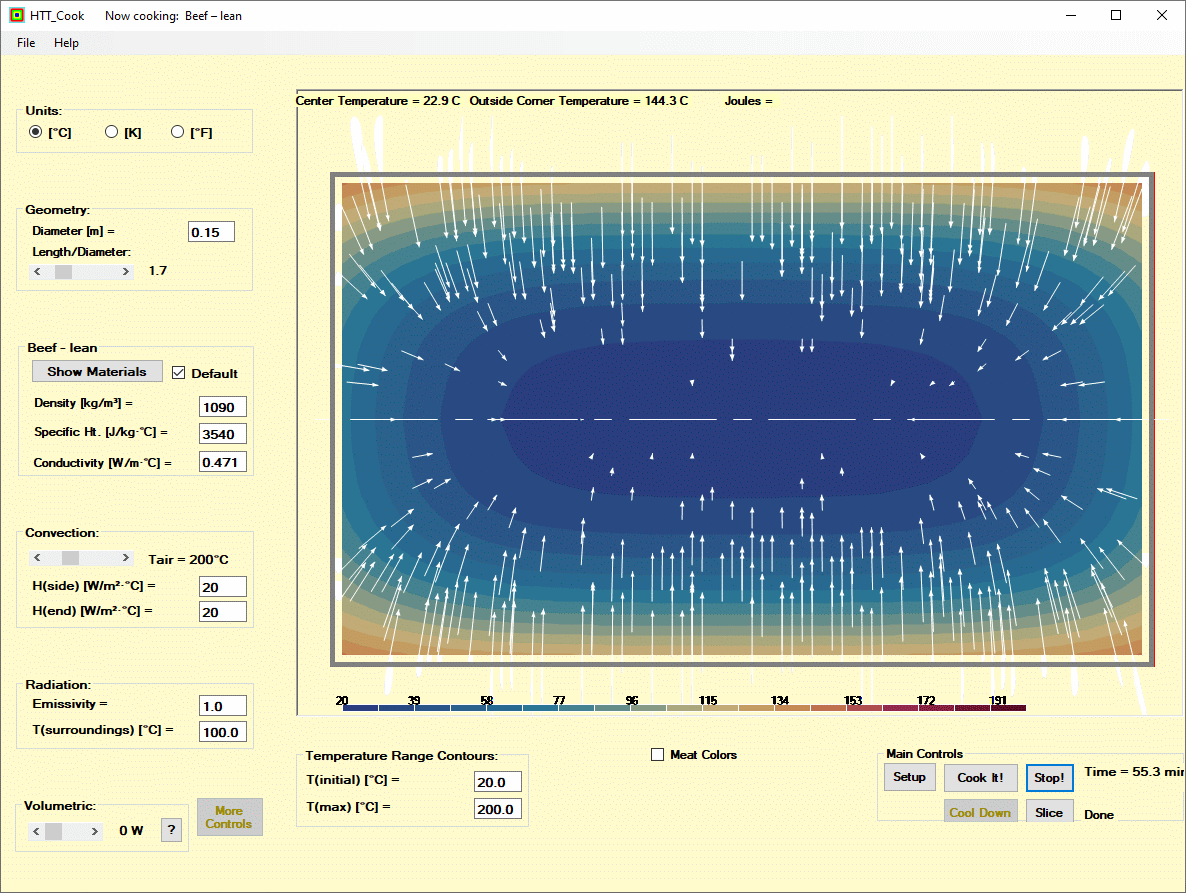Screen dimensions: 1186x893
Task: Click the Diameter [m] input field
Action: [211, 232]
